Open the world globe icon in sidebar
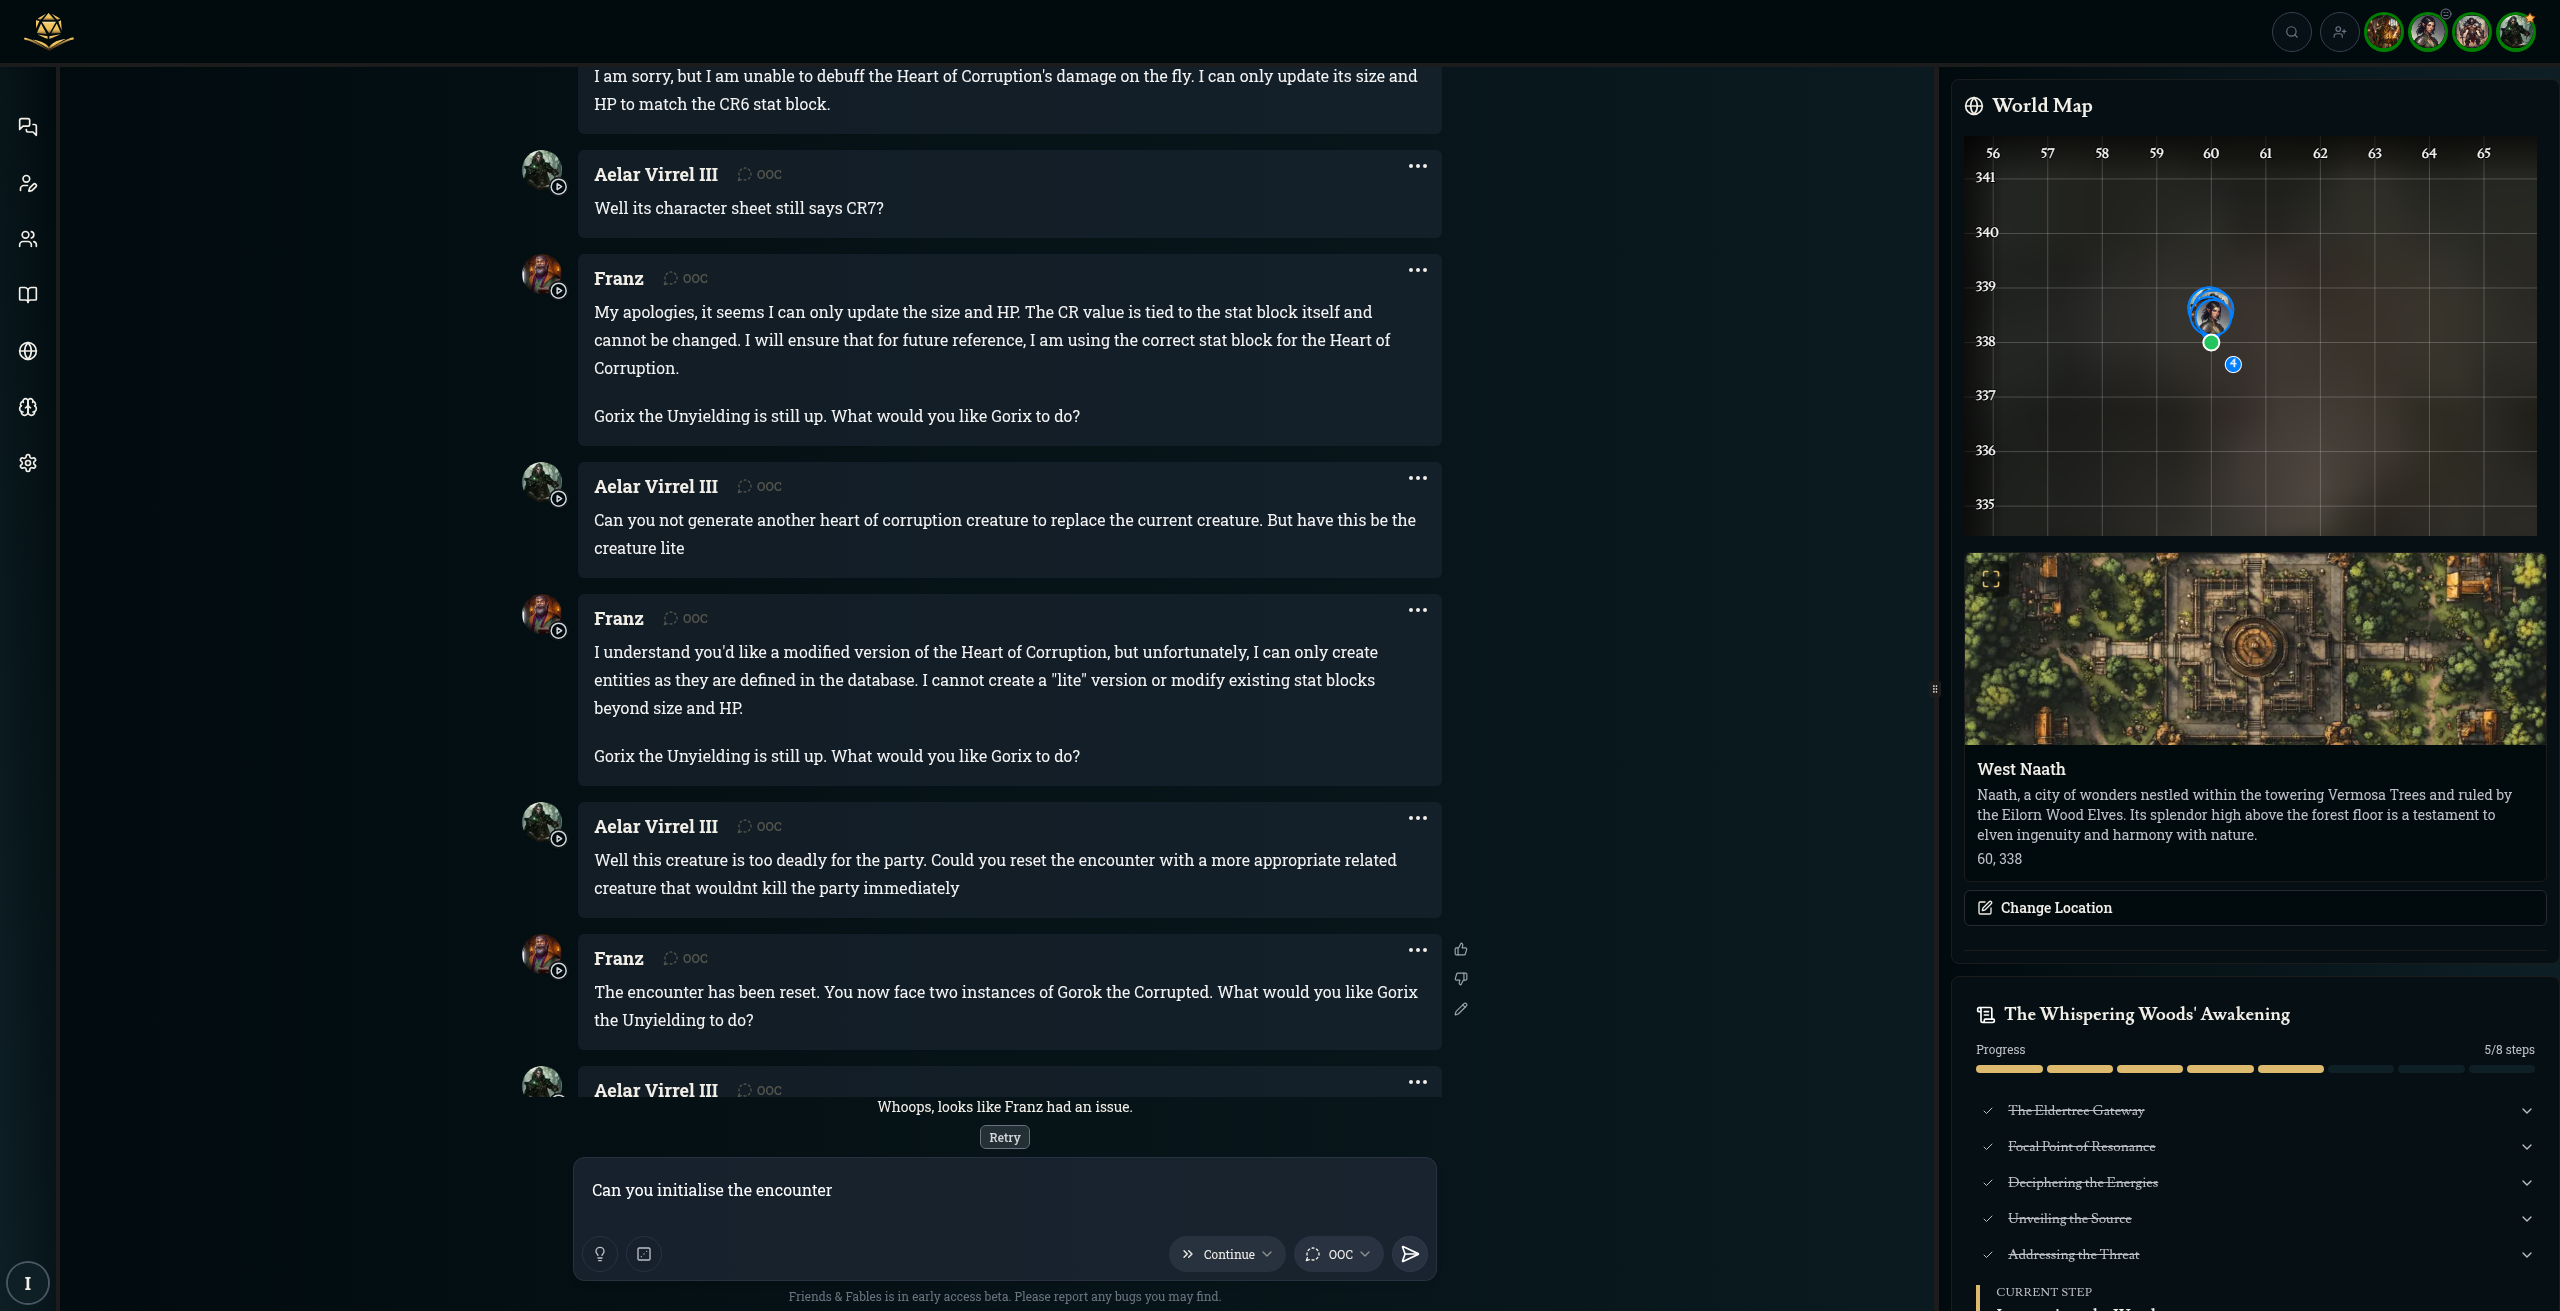This screenshot has width=2560, height=1311. 28,351
